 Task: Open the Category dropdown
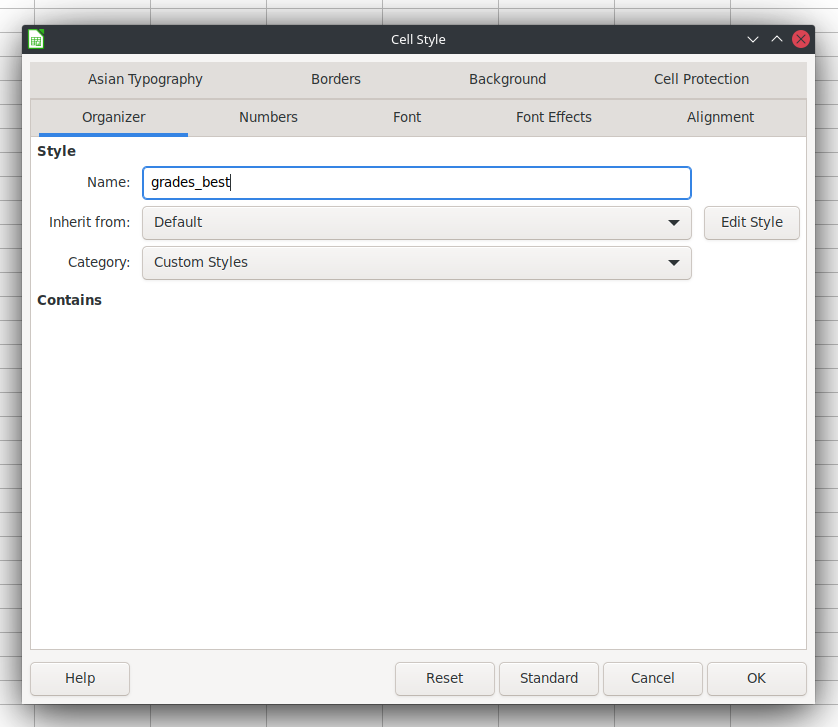417,262
